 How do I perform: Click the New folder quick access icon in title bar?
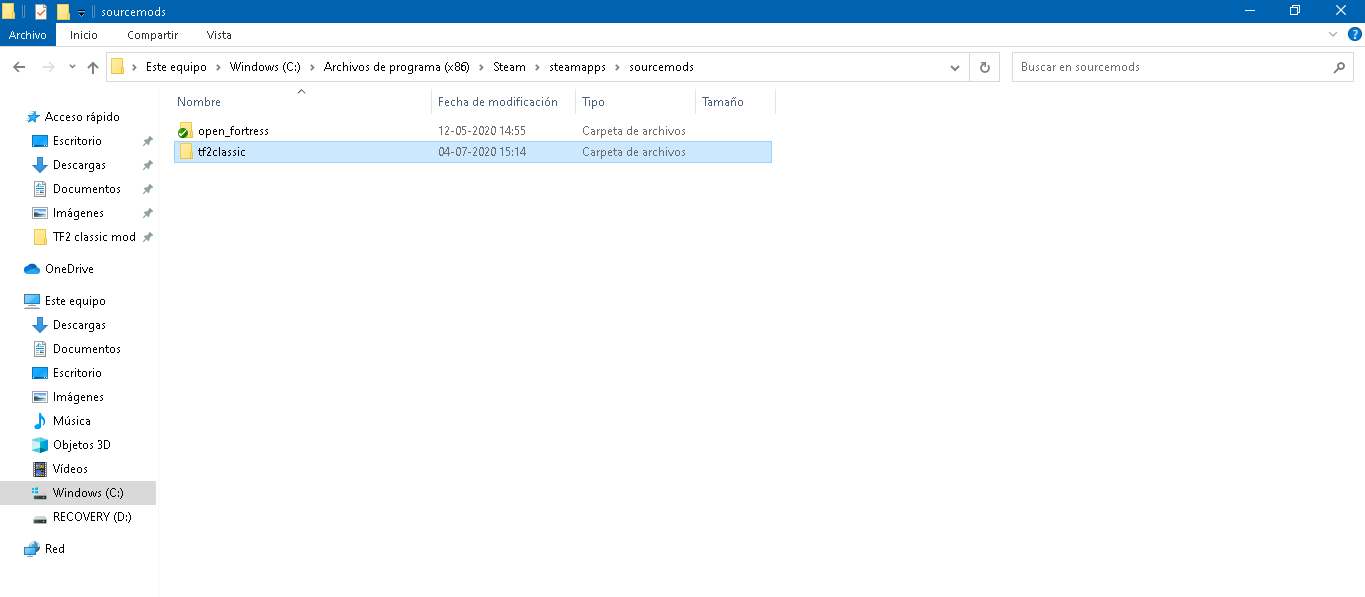63,11
